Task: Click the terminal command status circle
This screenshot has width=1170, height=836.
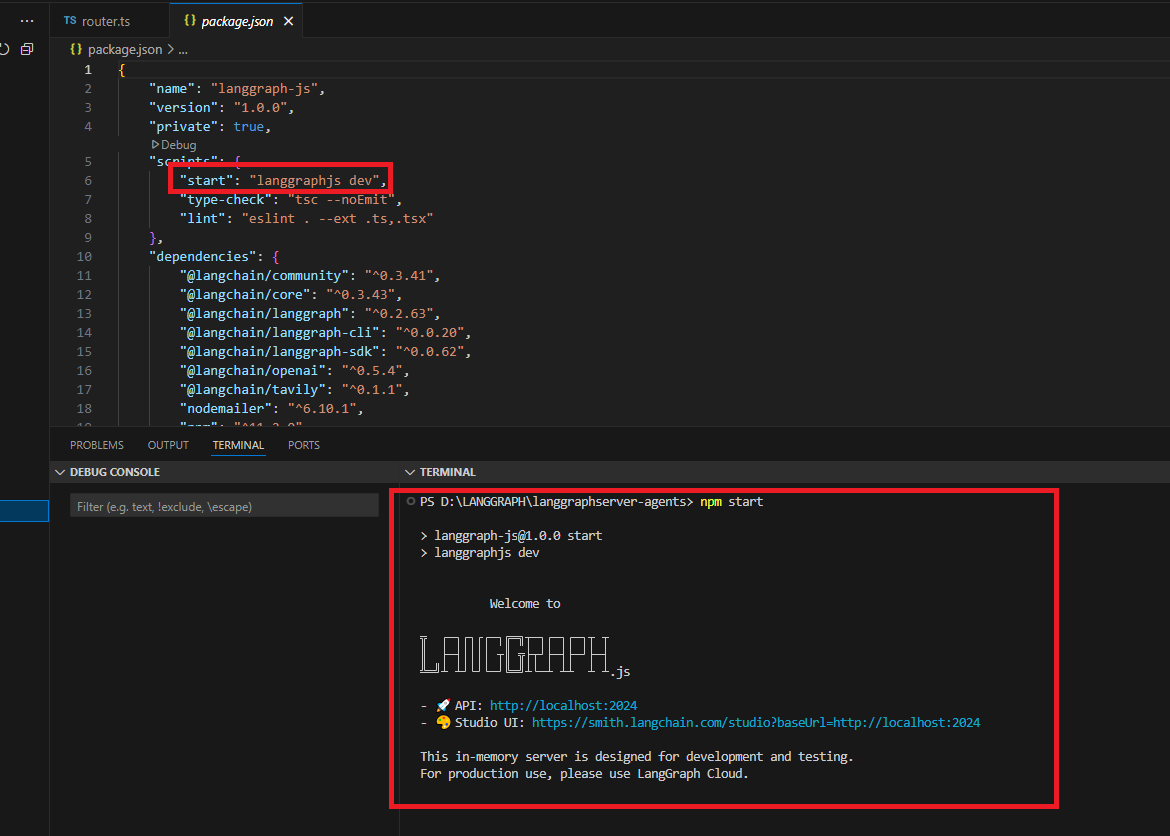Action: click(x=410, y=502)
